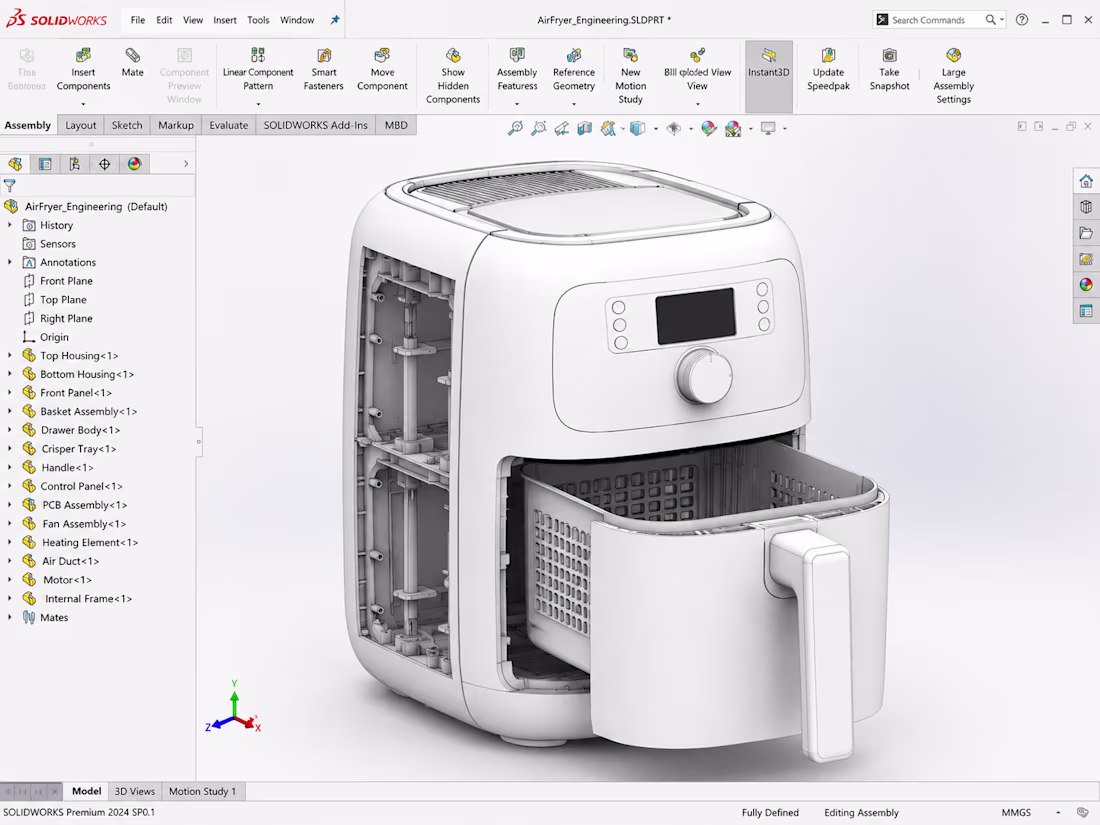Image resolution: width=1100 pixels, height=825 pixels.
Task: Open Reference Geometry tool
Action: coord(574,69)
